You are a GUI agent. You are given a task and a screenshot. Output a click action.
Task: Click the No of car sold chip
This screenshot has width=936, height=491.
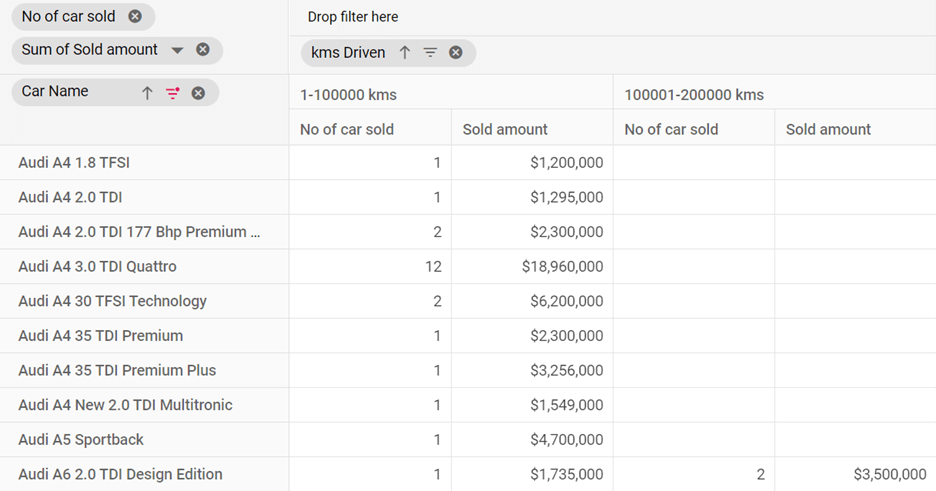tap(83, 17)
